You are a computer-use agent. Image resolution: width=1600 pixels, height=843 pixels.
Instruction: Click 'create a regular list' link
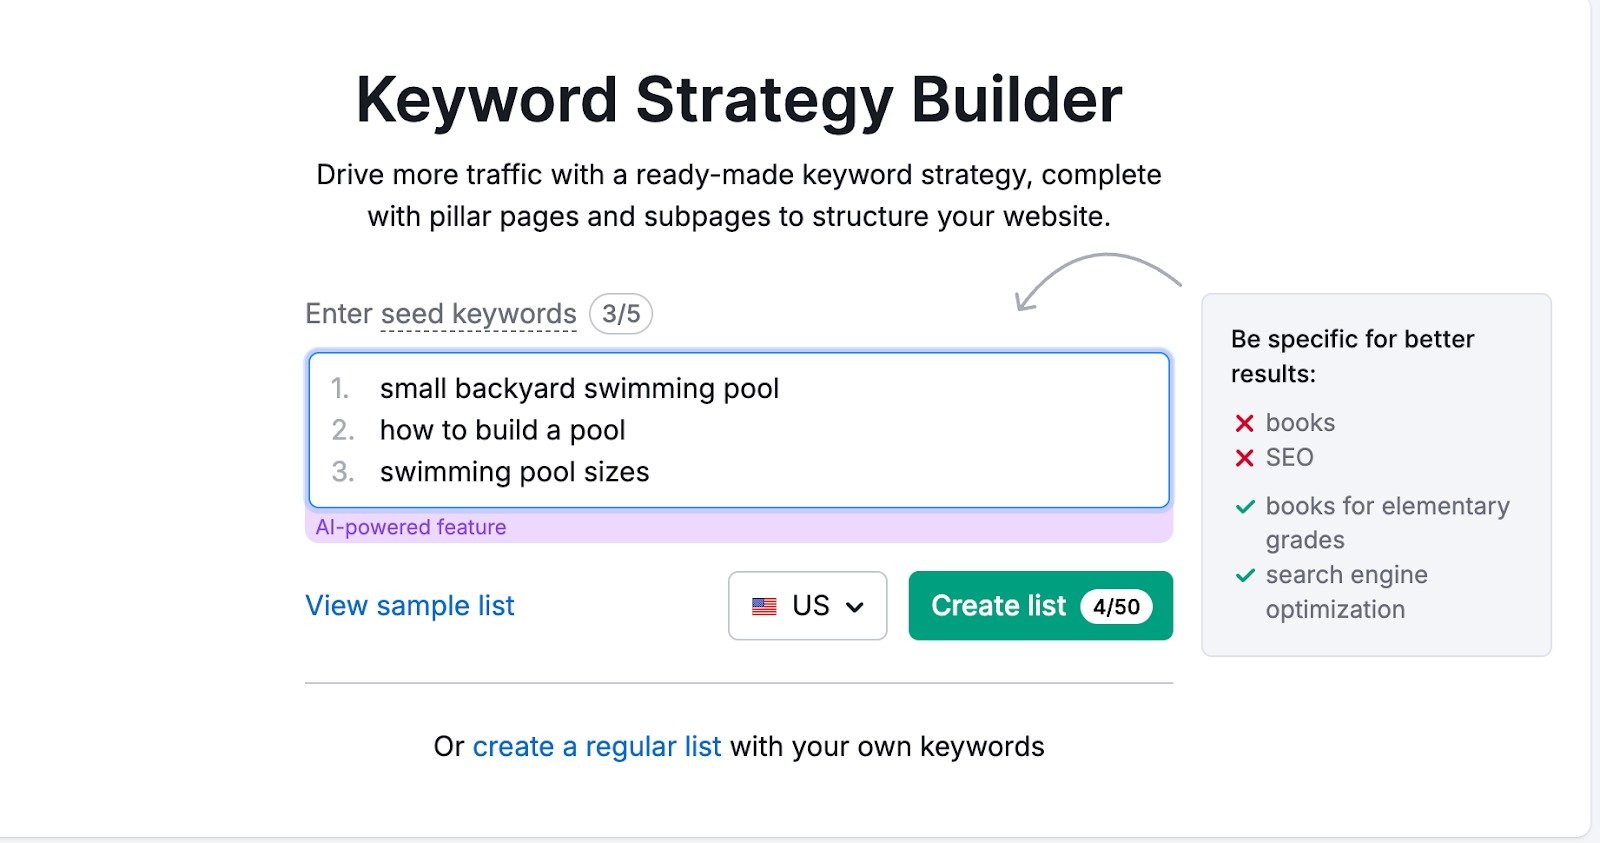(597, 746)
